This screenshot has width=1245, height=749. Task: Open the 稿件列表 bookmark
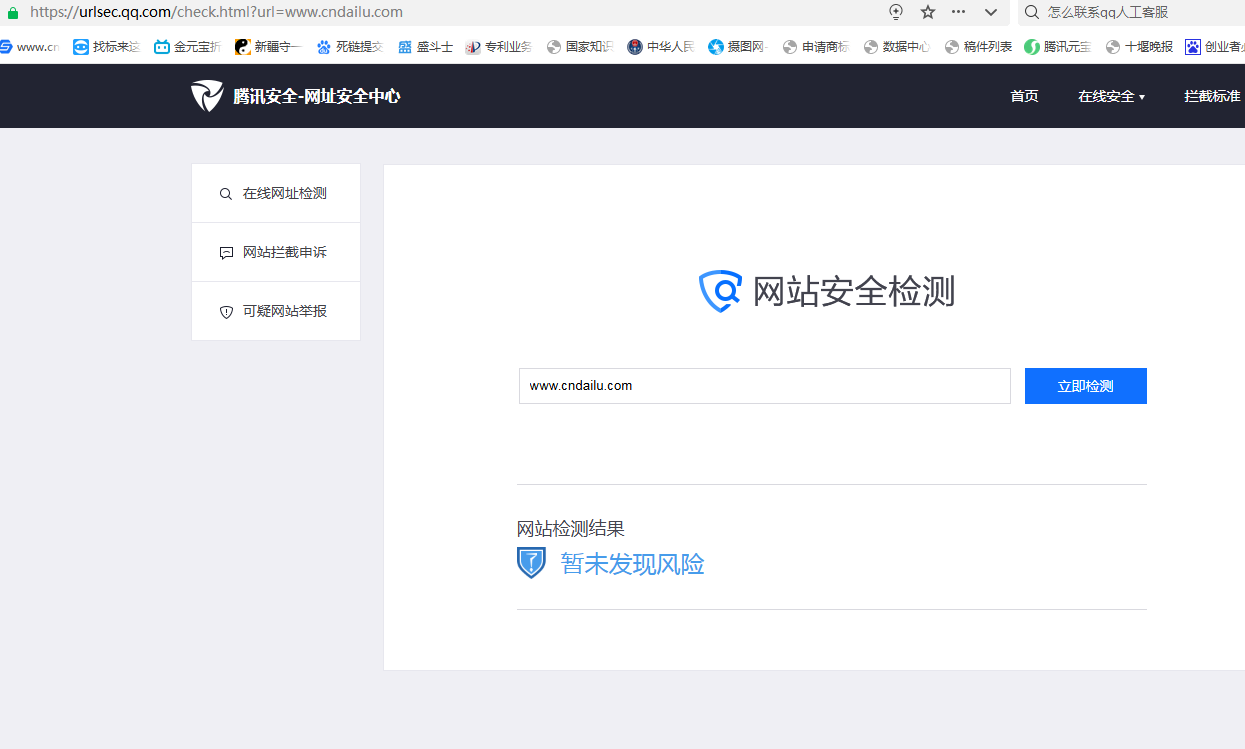click(978, 46)
